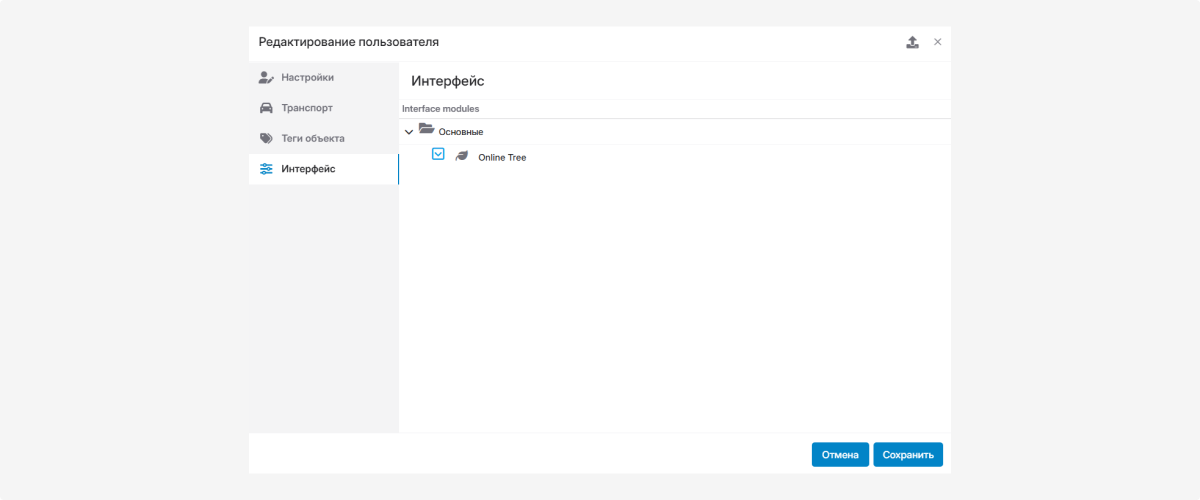Click the tags icon beside Теги объекта
Image resolution: width=1200 pixels, height=500 pixels.
[x=266, y=139]
